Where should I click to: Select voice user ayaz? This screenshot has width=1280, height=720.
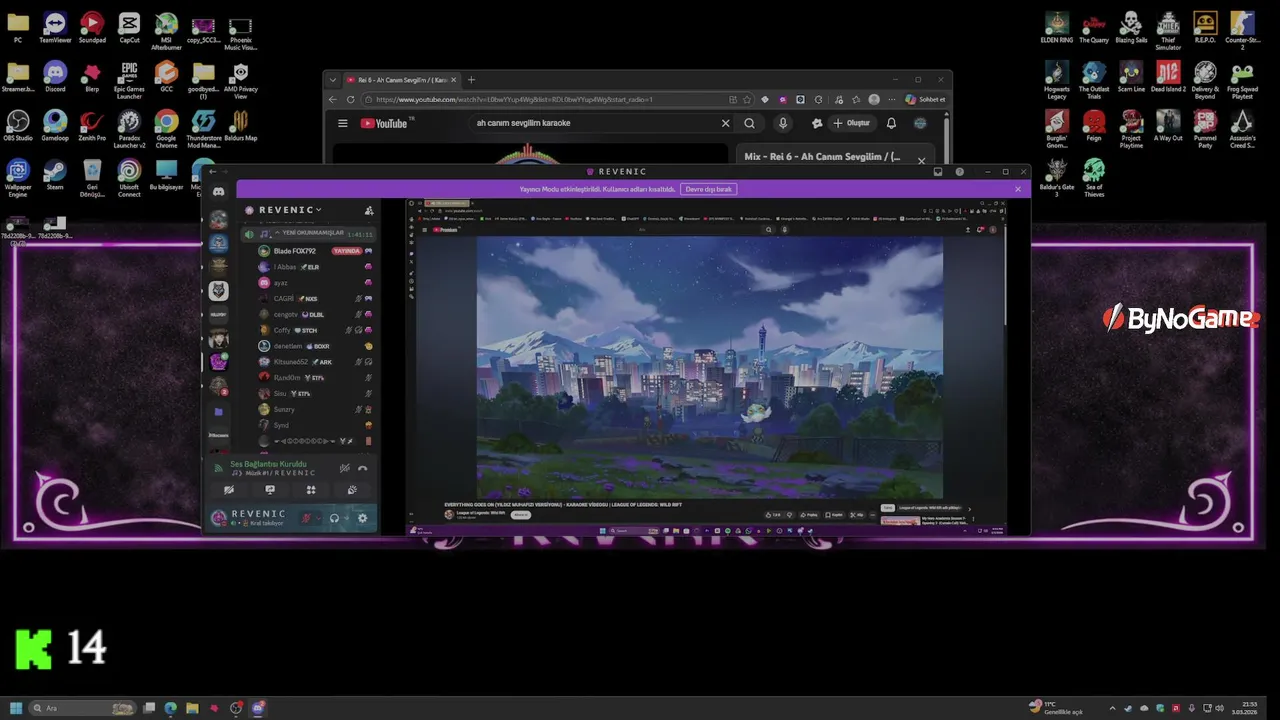tap(308, 283)
